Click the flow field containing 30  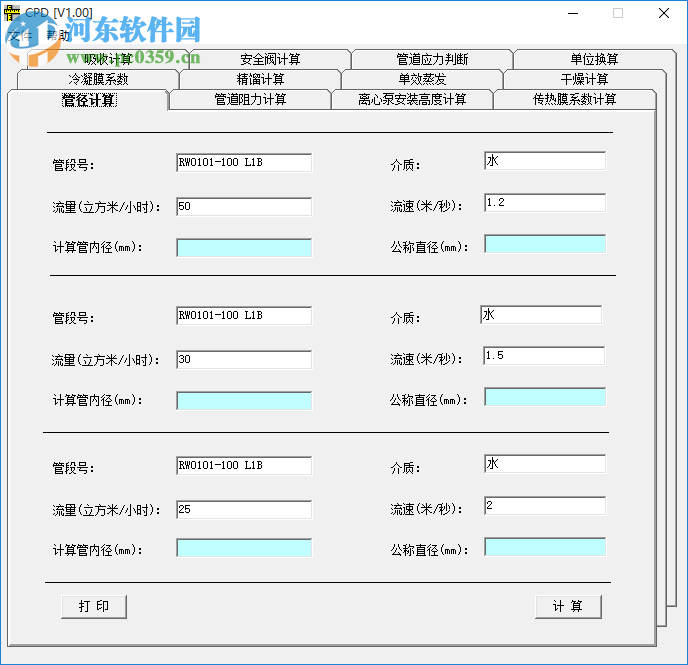(244, 360)
